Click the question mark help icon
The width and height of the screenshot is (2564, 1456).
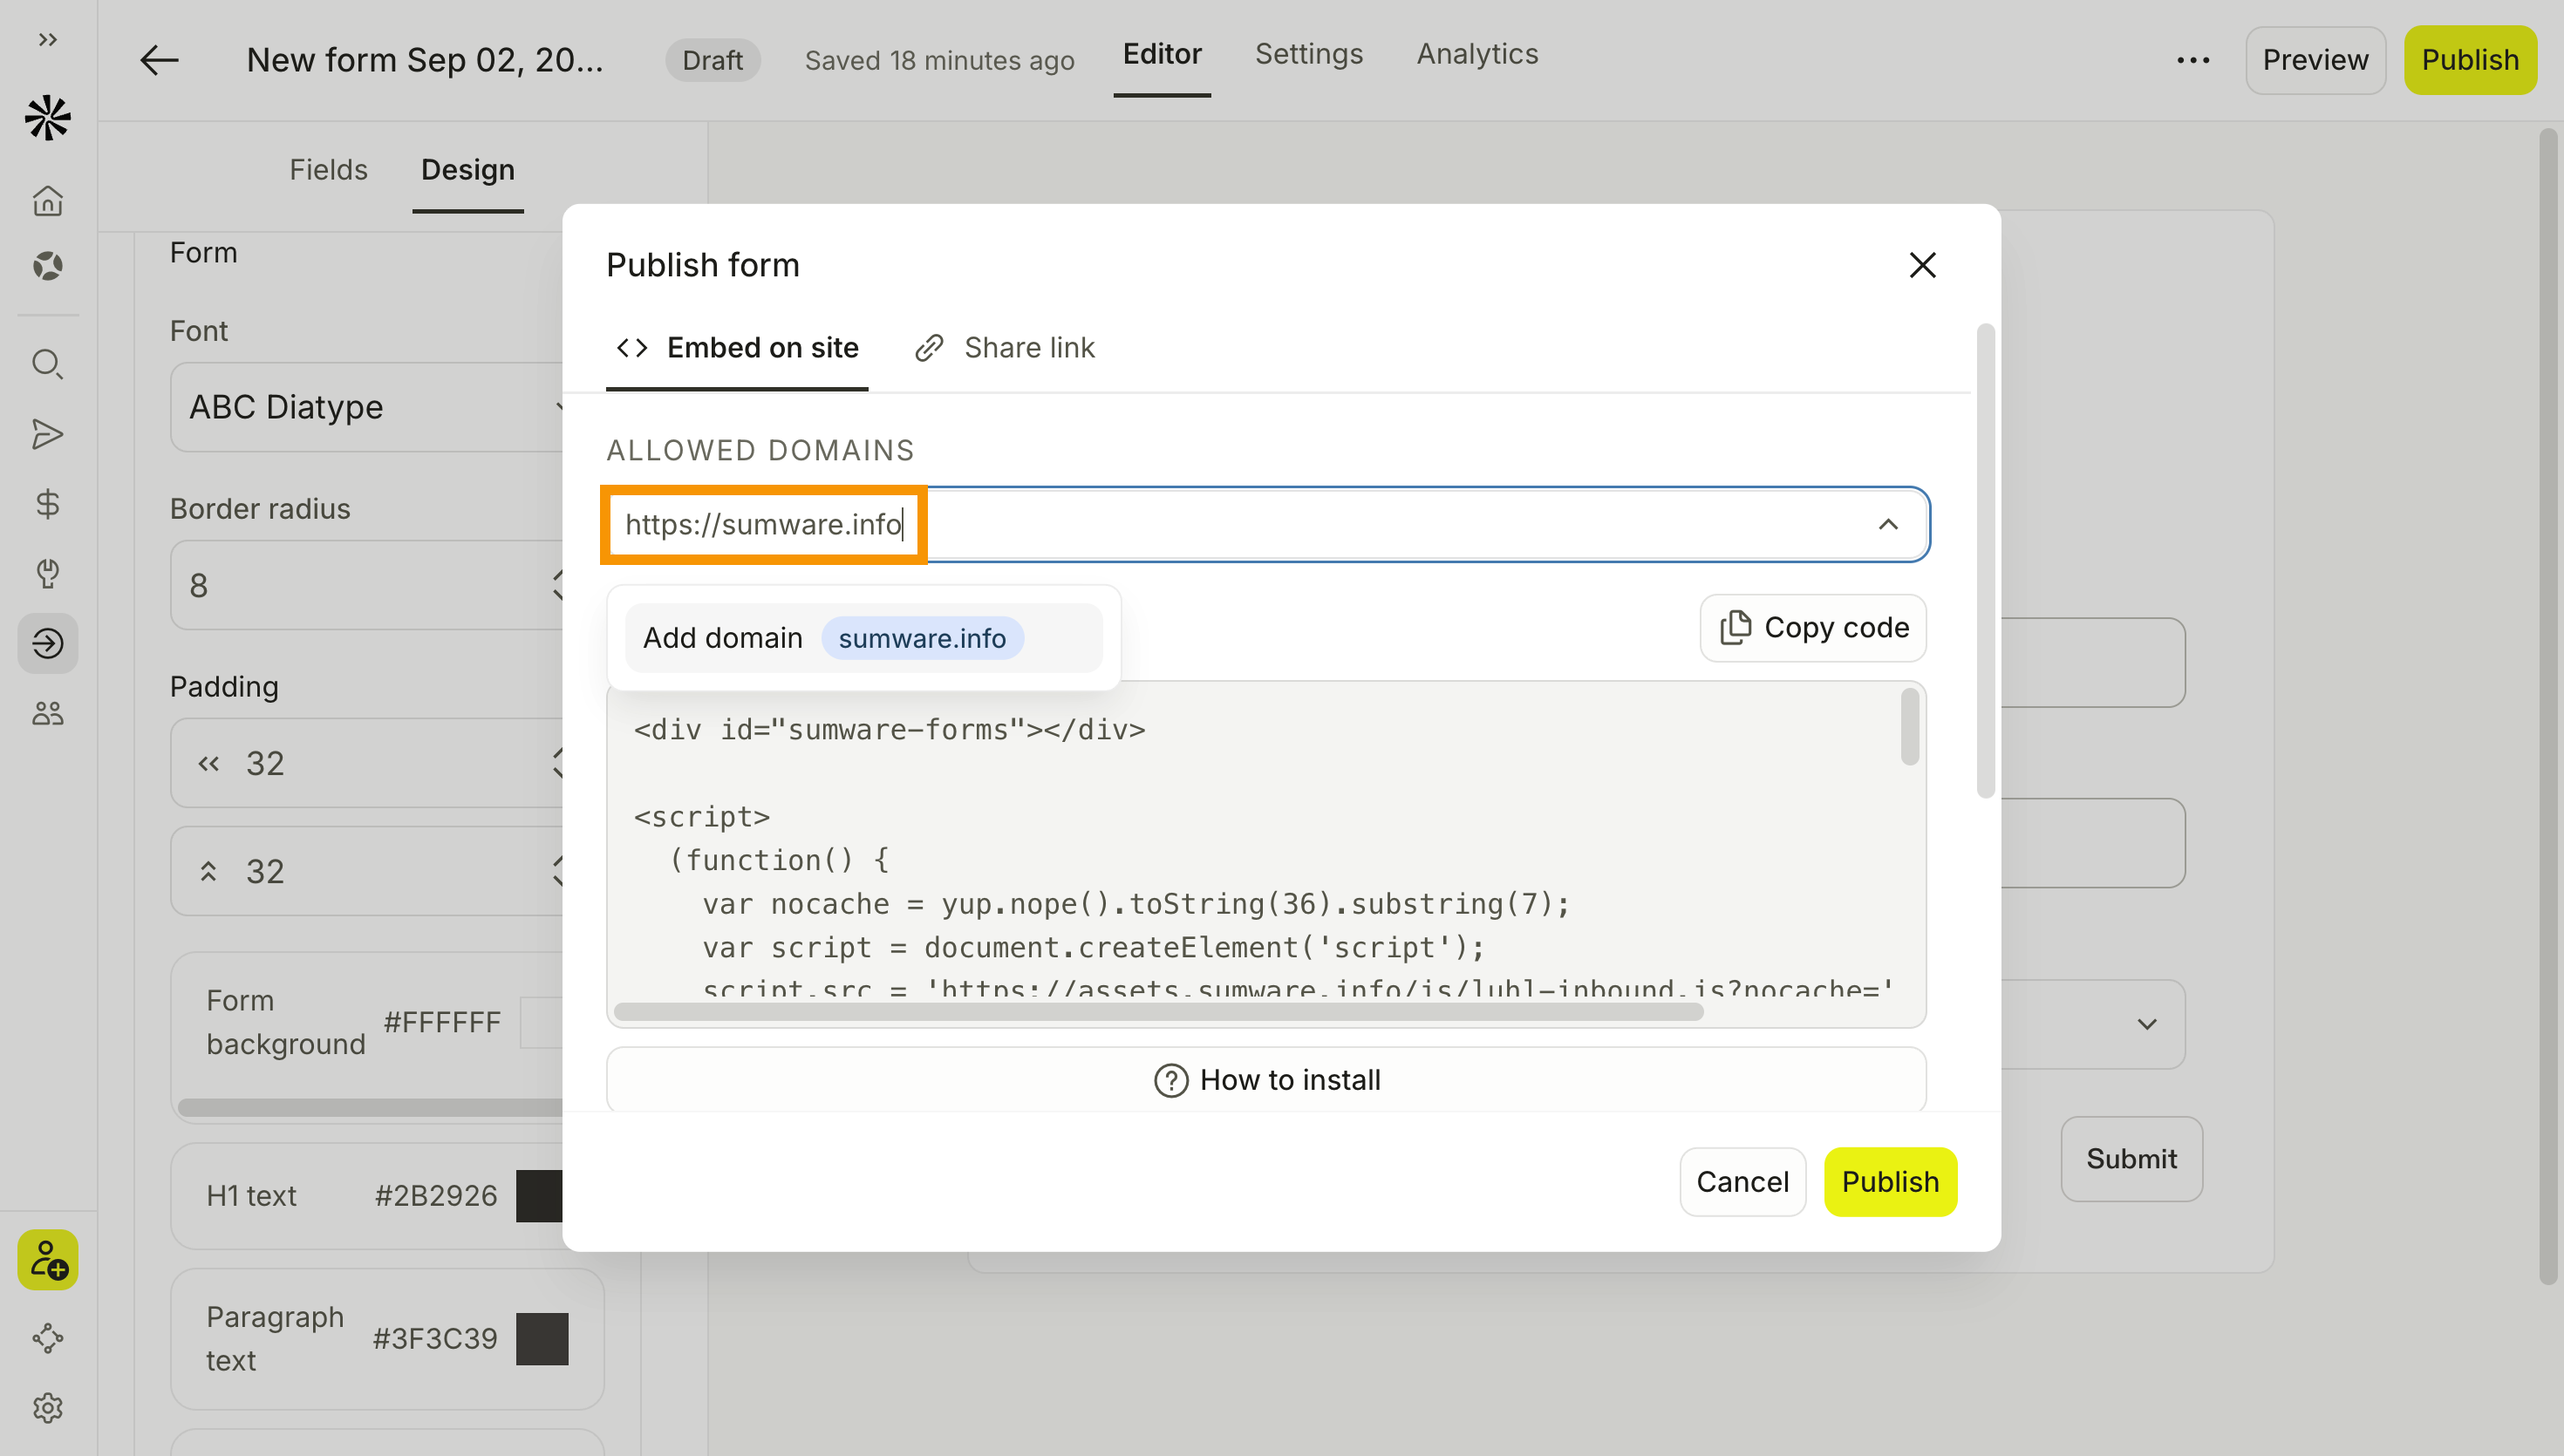tap(1171, 1080)
